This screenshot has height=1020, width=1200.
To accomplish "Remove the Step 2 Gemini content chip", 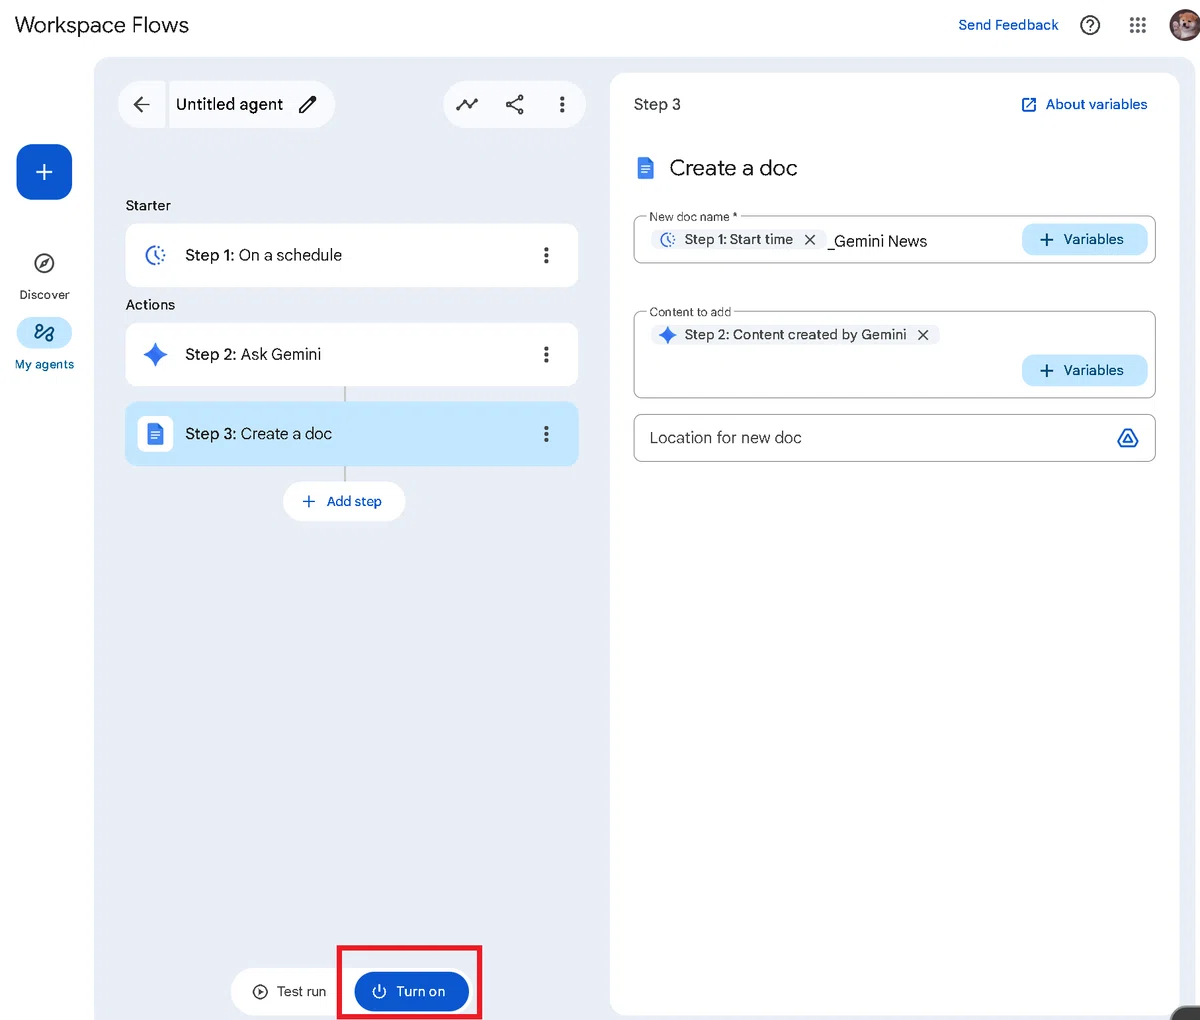I will click(x=923, y=335).
